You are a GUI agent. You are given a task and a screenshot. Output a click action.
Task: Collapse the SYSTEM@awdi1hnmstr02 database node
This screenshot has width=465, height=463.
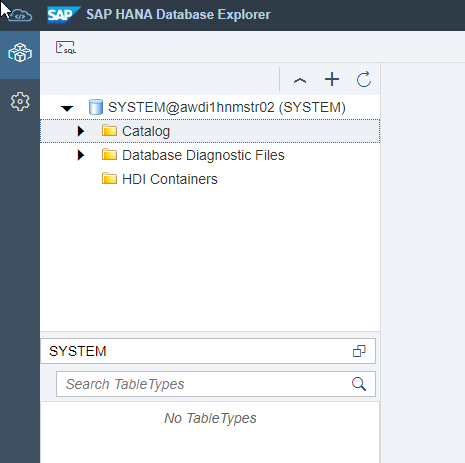click(x=67, y=108)
